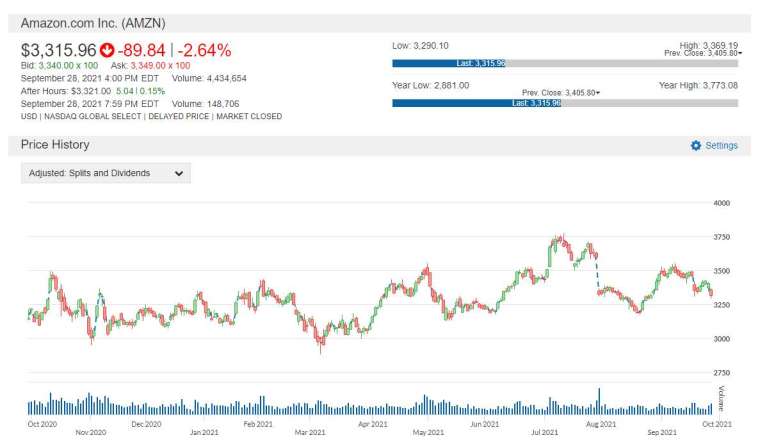760x442 pixels.
Task: Click the day range Prev. Close marker arrow
Action: [x=740, y=53]
